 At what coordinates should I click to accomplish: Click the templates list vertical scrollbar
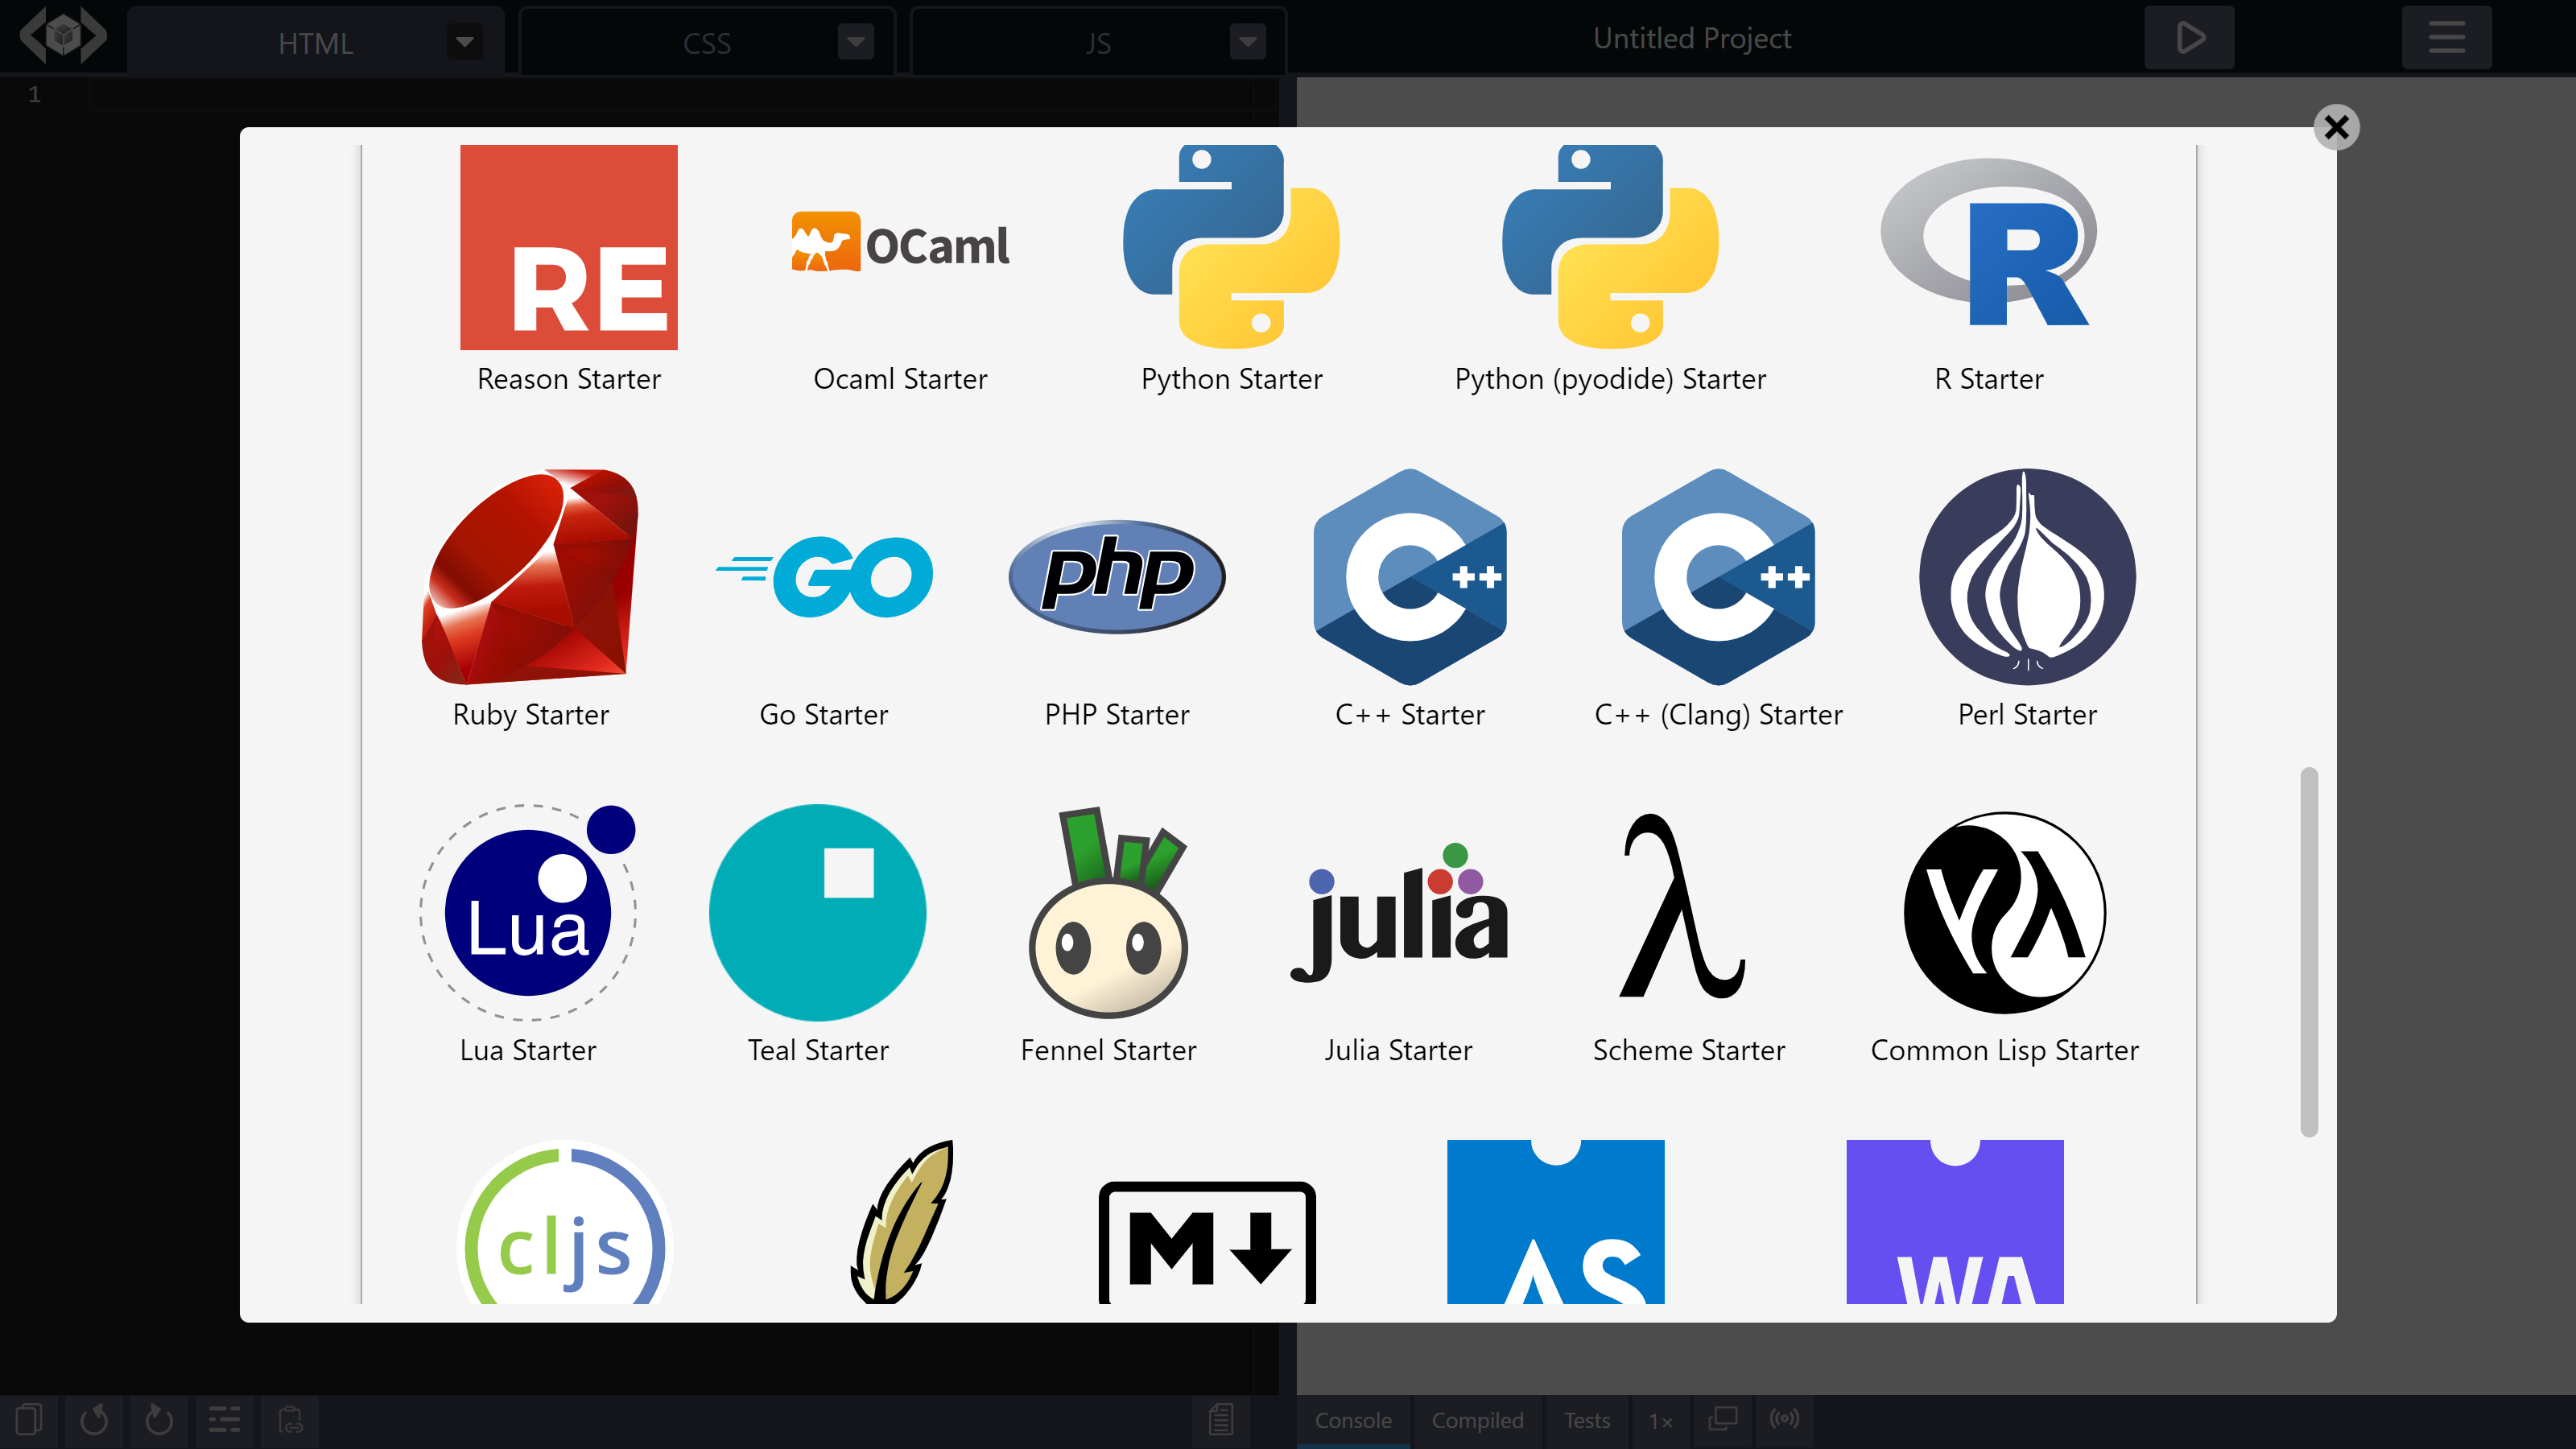pos(2308,950)
